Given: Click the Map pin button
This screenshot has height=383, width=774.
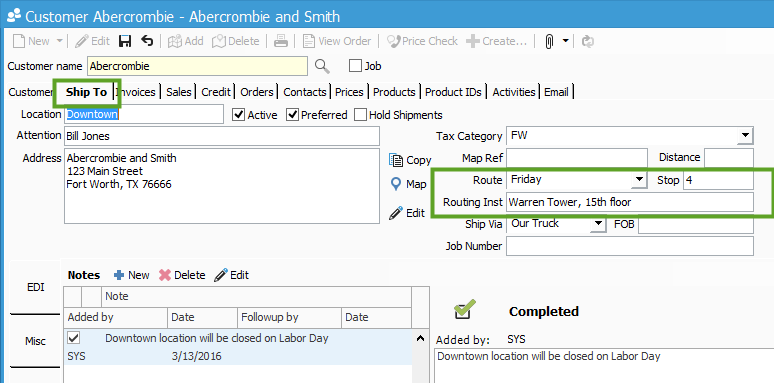Looking at the screenshot, I should pos(408,184).
